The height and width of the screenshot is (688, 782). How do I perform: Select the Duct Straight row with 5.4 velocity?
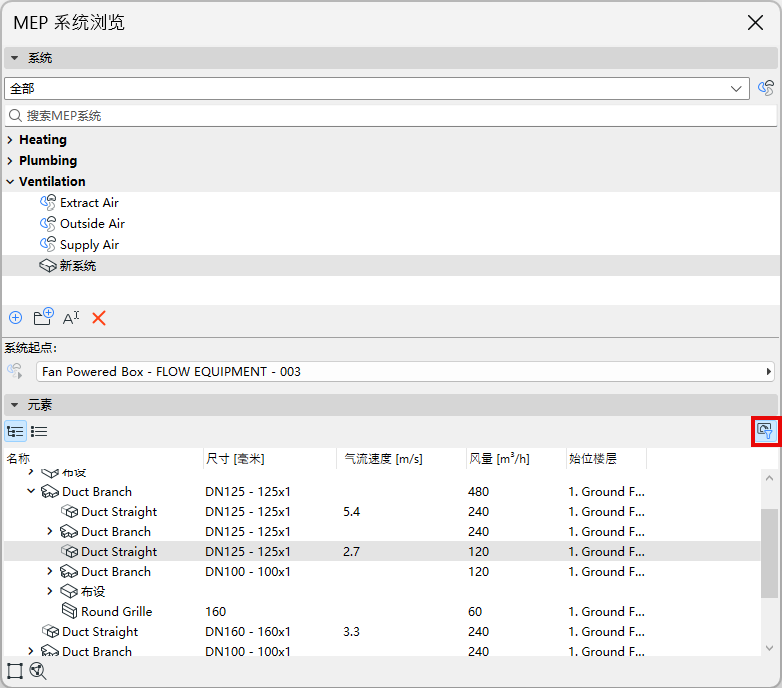[382, 512]
